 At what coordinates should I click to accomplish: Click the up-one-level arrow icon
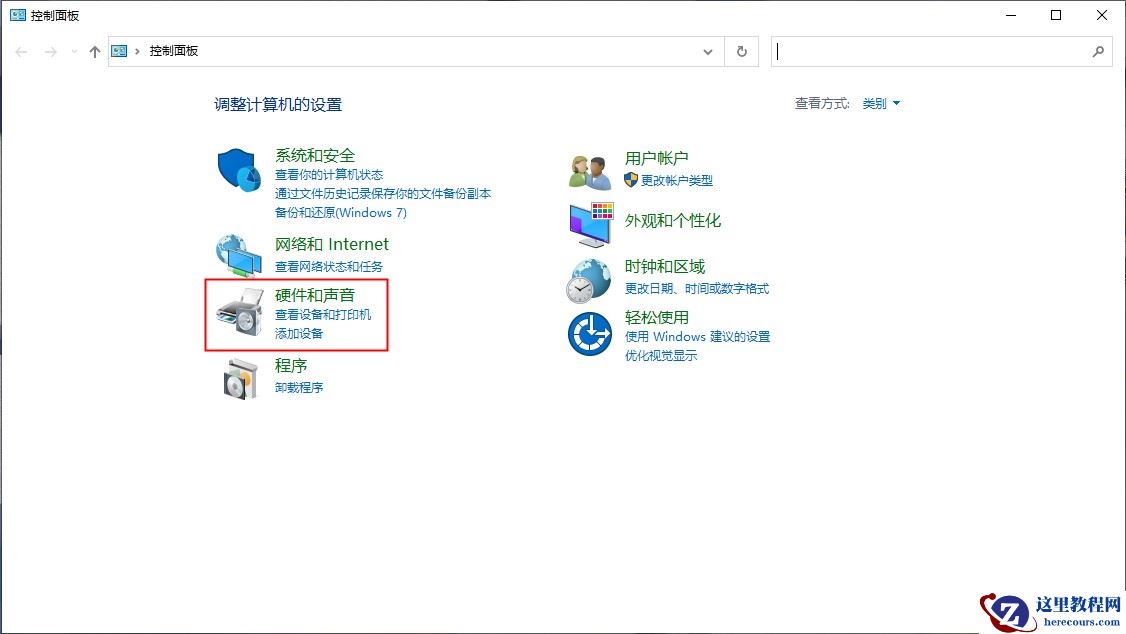(x=95, y=51)
